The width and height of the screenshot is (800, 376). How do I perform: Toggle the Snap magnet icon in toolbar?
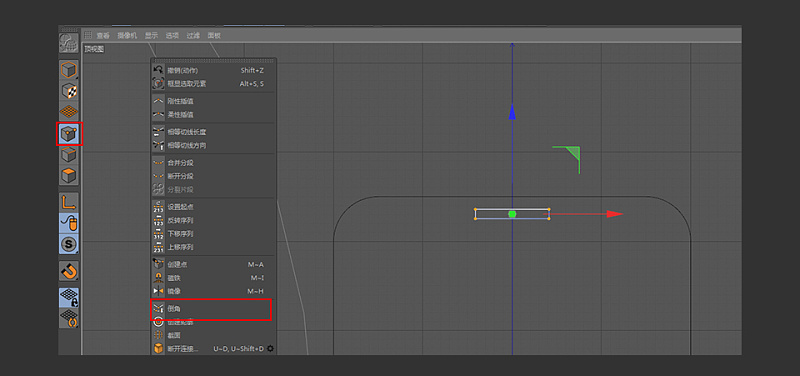point(68,271)
